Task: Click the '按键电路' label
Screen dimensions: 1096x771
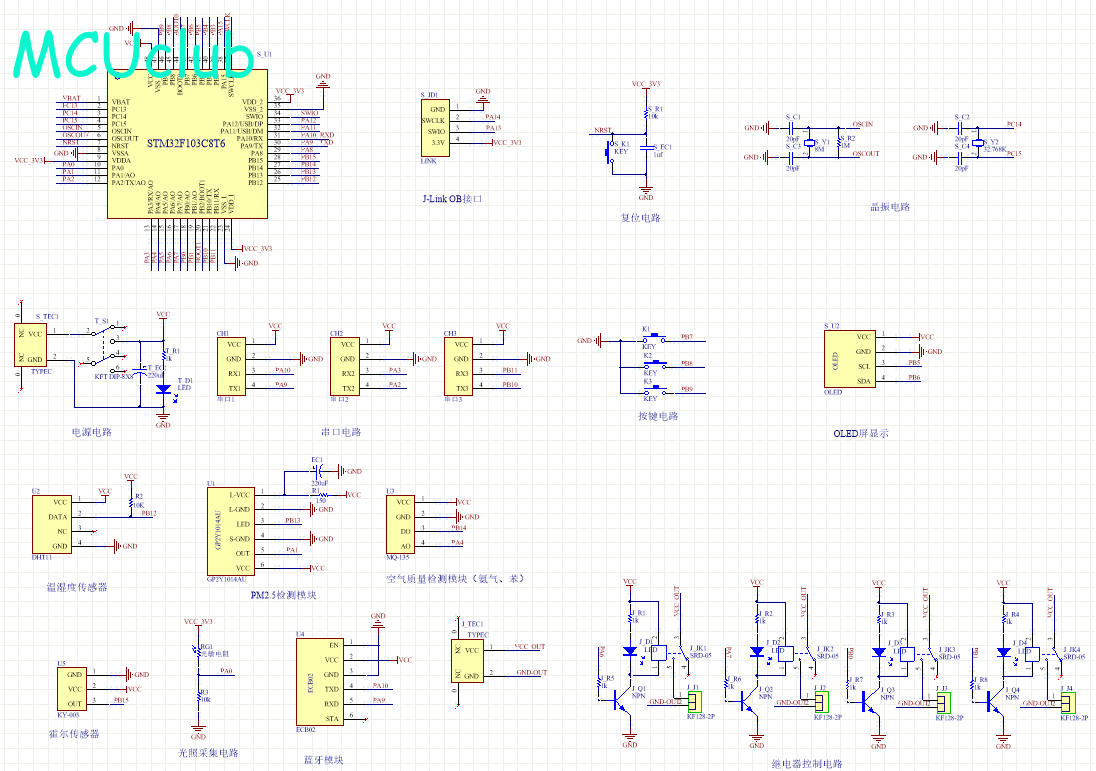Action: coord(658,416)
